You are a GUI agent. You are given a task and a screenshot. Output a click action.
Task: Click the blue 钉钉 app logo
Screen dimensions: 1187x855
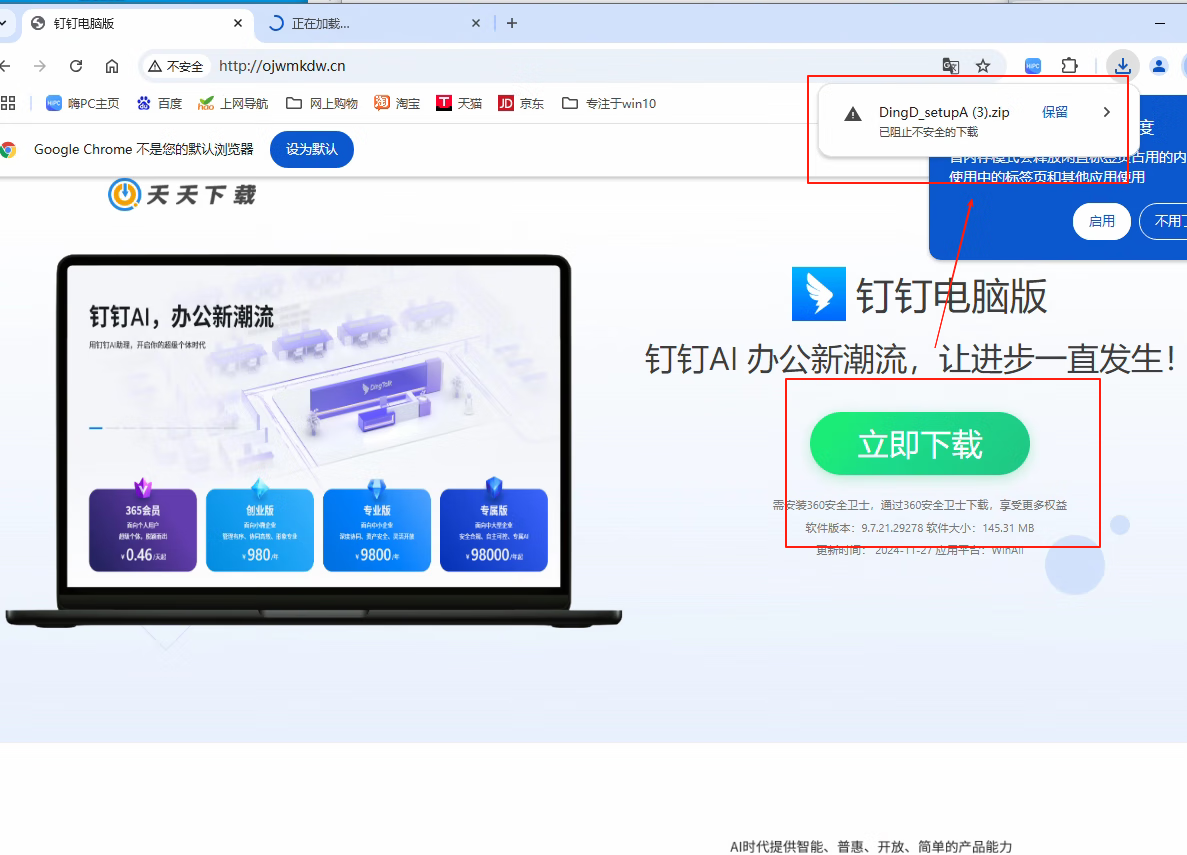point(818,294)
